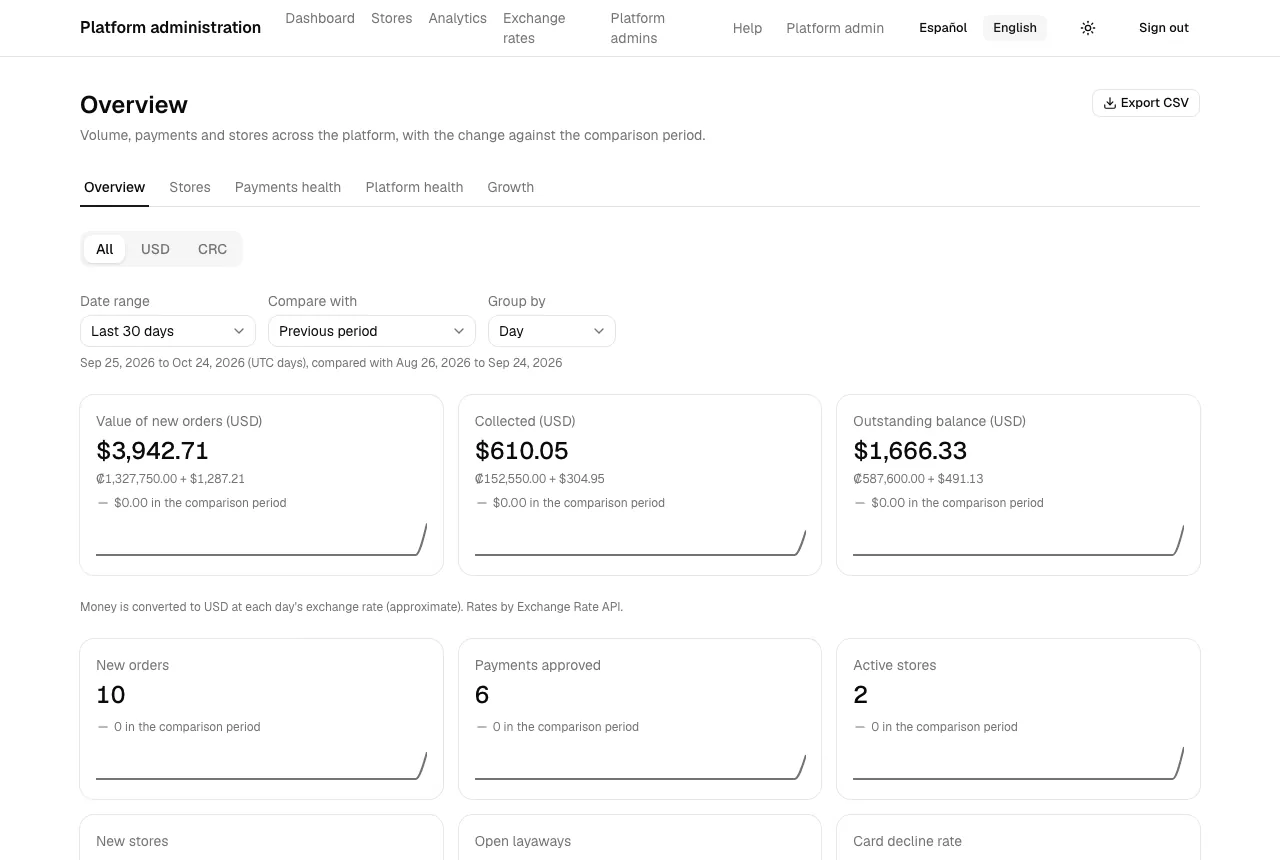The image size is (1280, 860).
Task: Open Exchange rates page
Action: (x=534, y=28)
